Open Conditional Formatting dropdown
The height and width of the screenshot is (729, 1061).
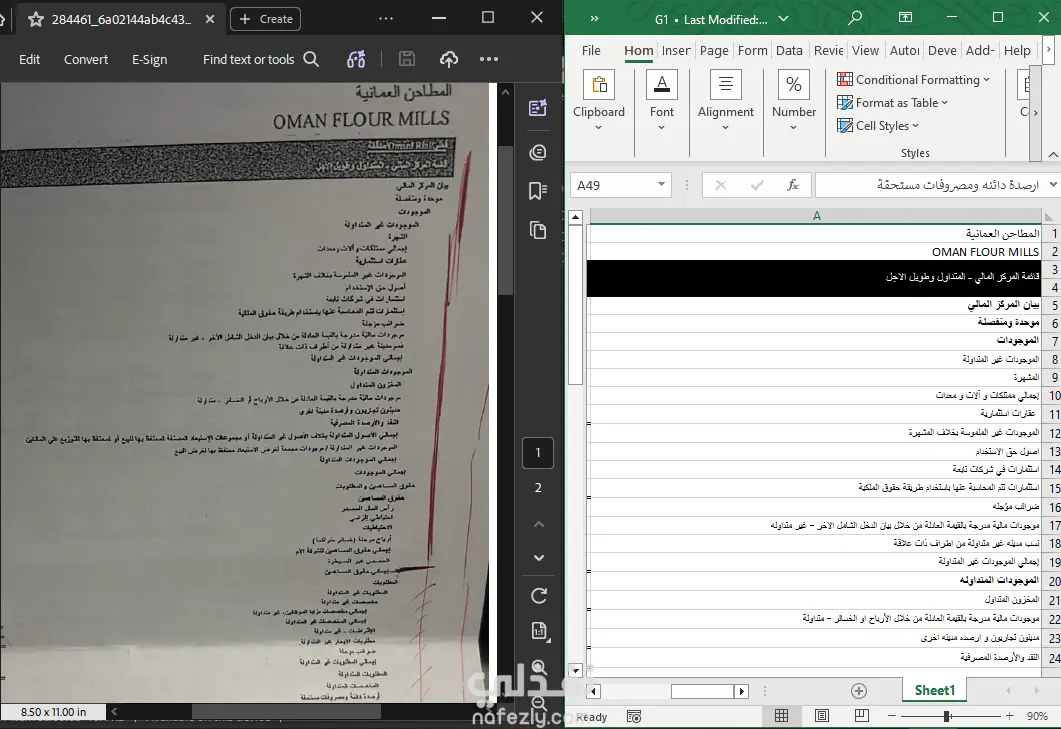pos(913,80)
